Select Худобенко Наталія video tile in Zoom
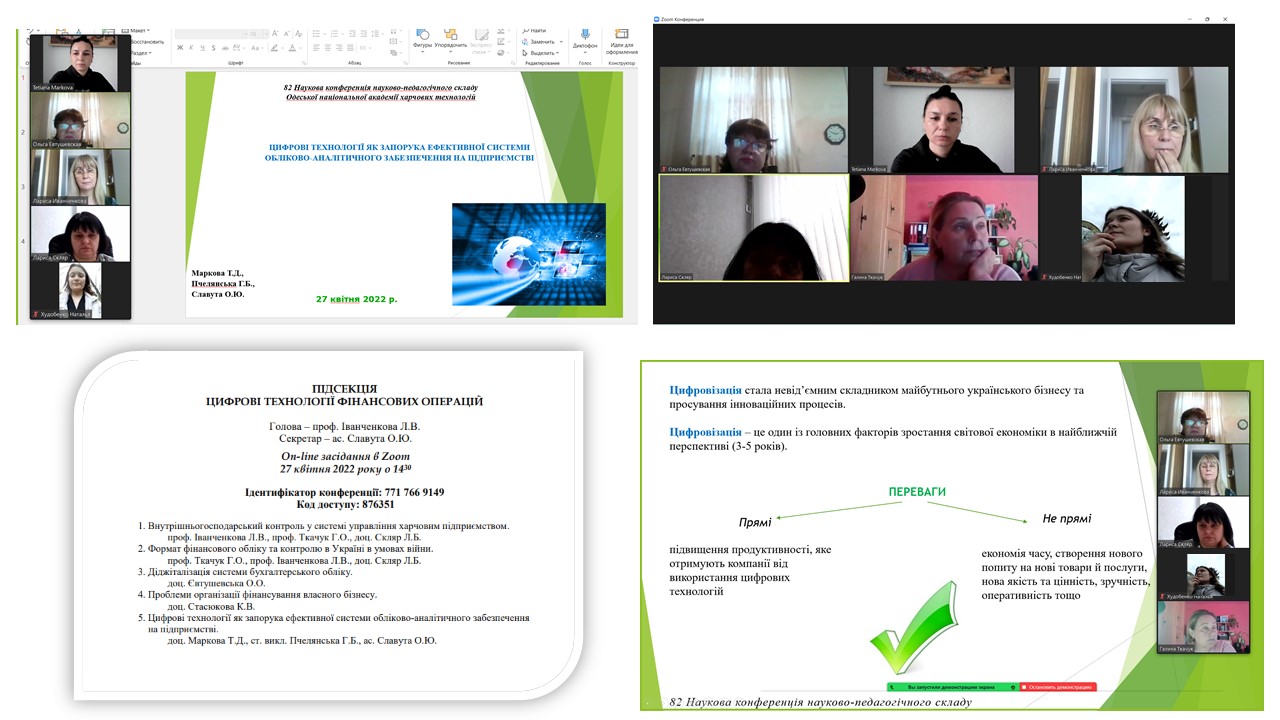Image resolution: width=1280 pixels, height=720 pixels. 1134,228
